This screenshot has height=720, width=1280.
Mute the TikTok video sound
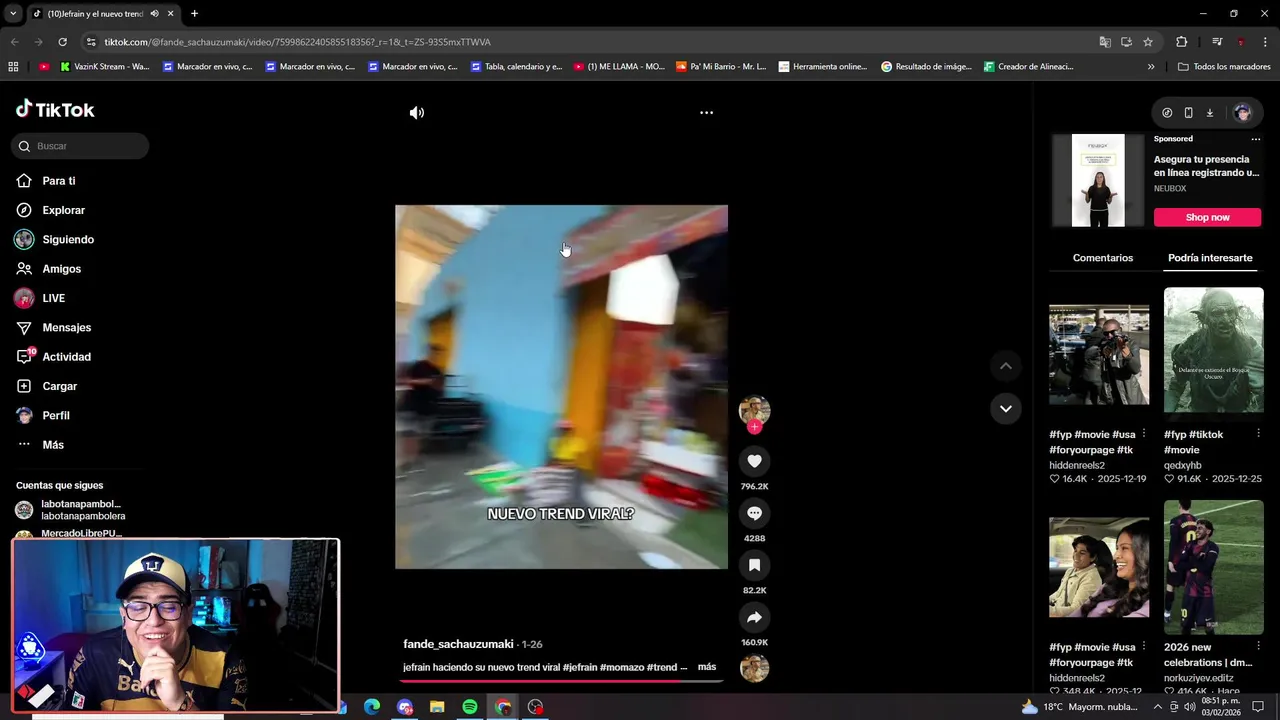(417, 113)
